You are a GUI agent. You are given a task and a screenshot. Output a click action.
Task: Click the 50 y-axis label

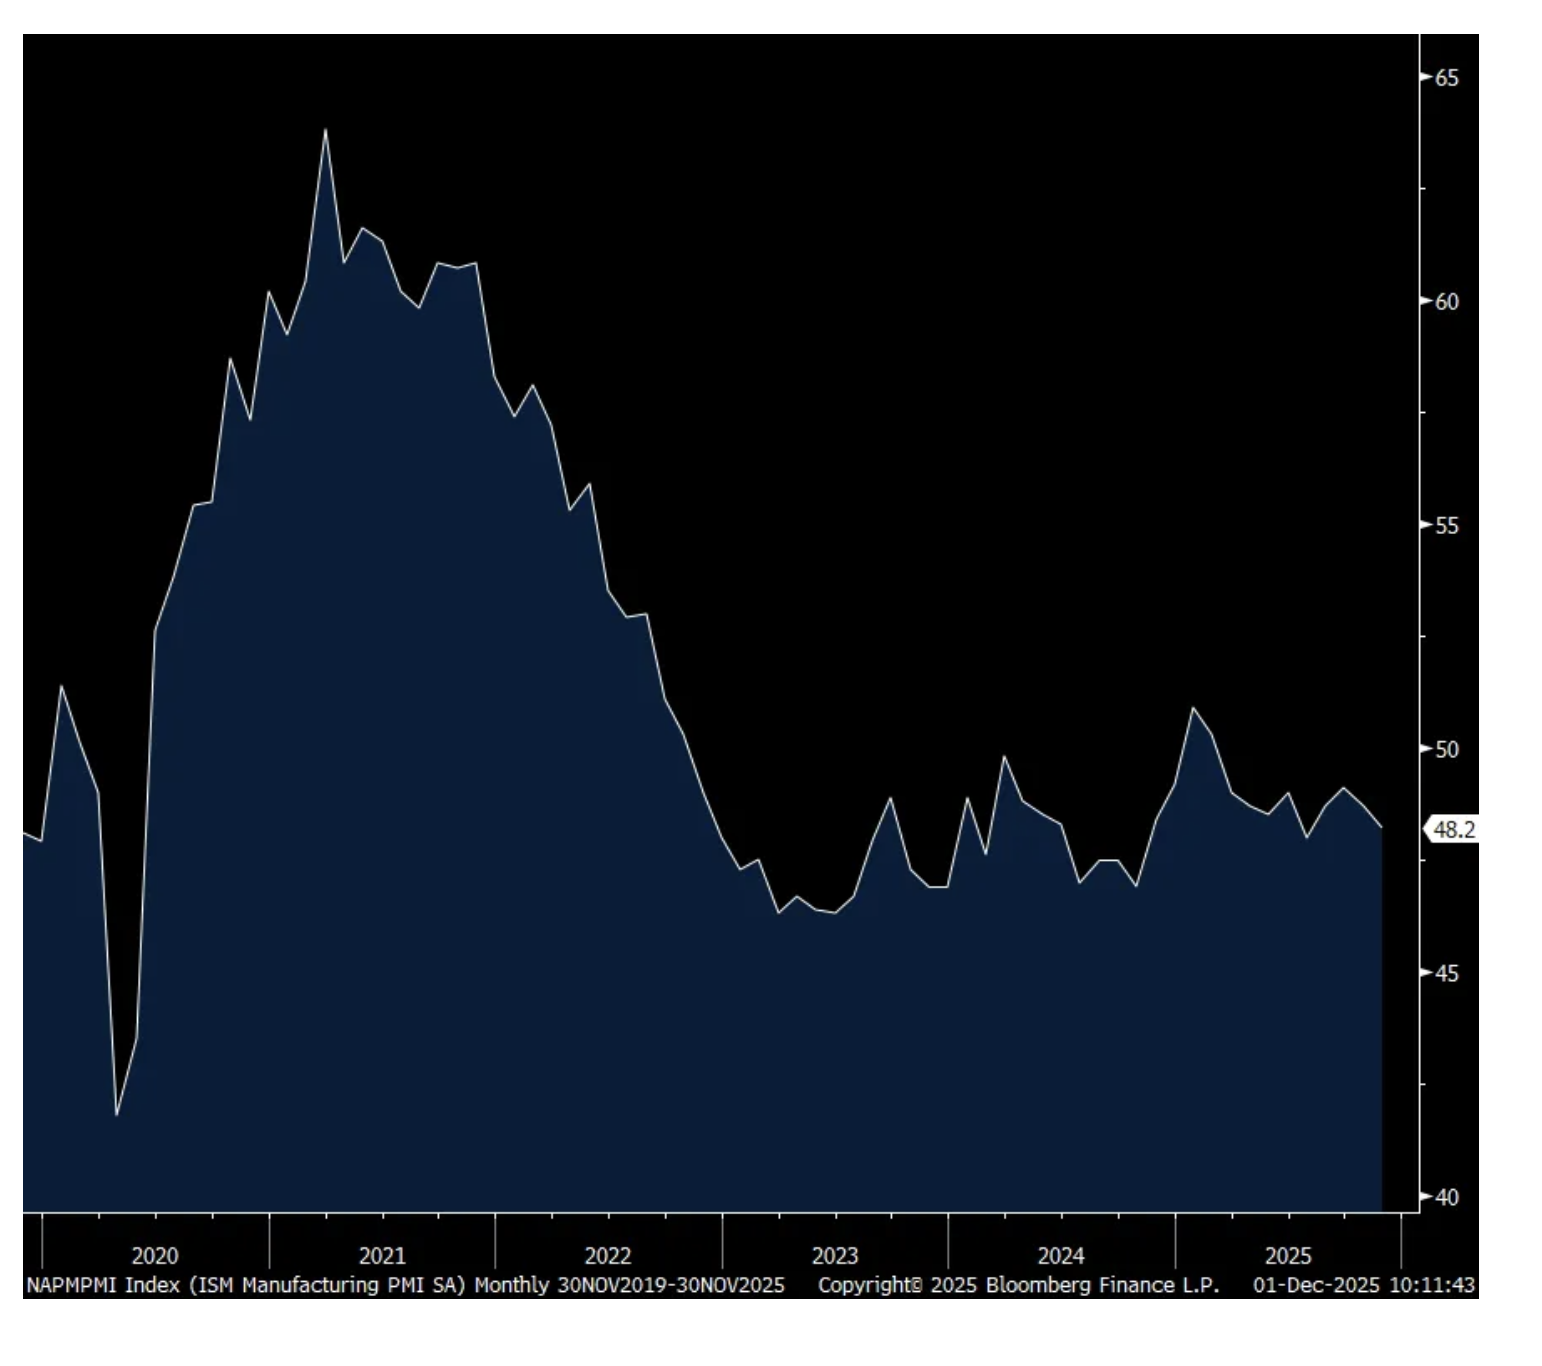coord(1447,750)
